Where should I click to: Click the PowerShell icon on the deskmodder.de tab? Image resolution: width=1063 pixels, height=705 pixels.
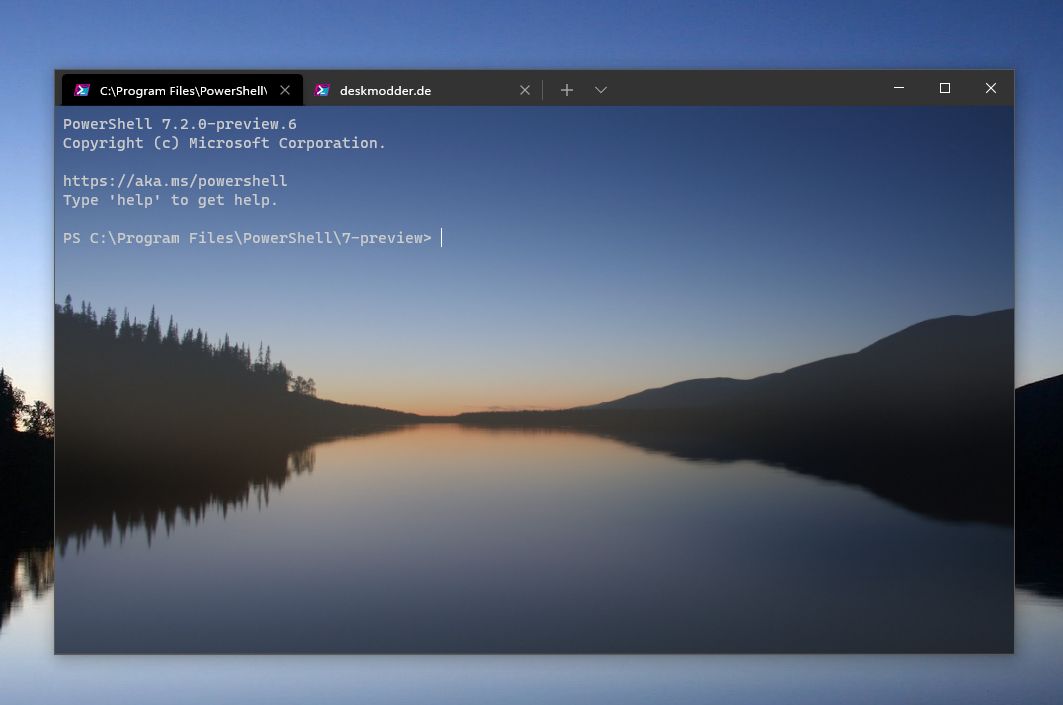tap(322, 90)
